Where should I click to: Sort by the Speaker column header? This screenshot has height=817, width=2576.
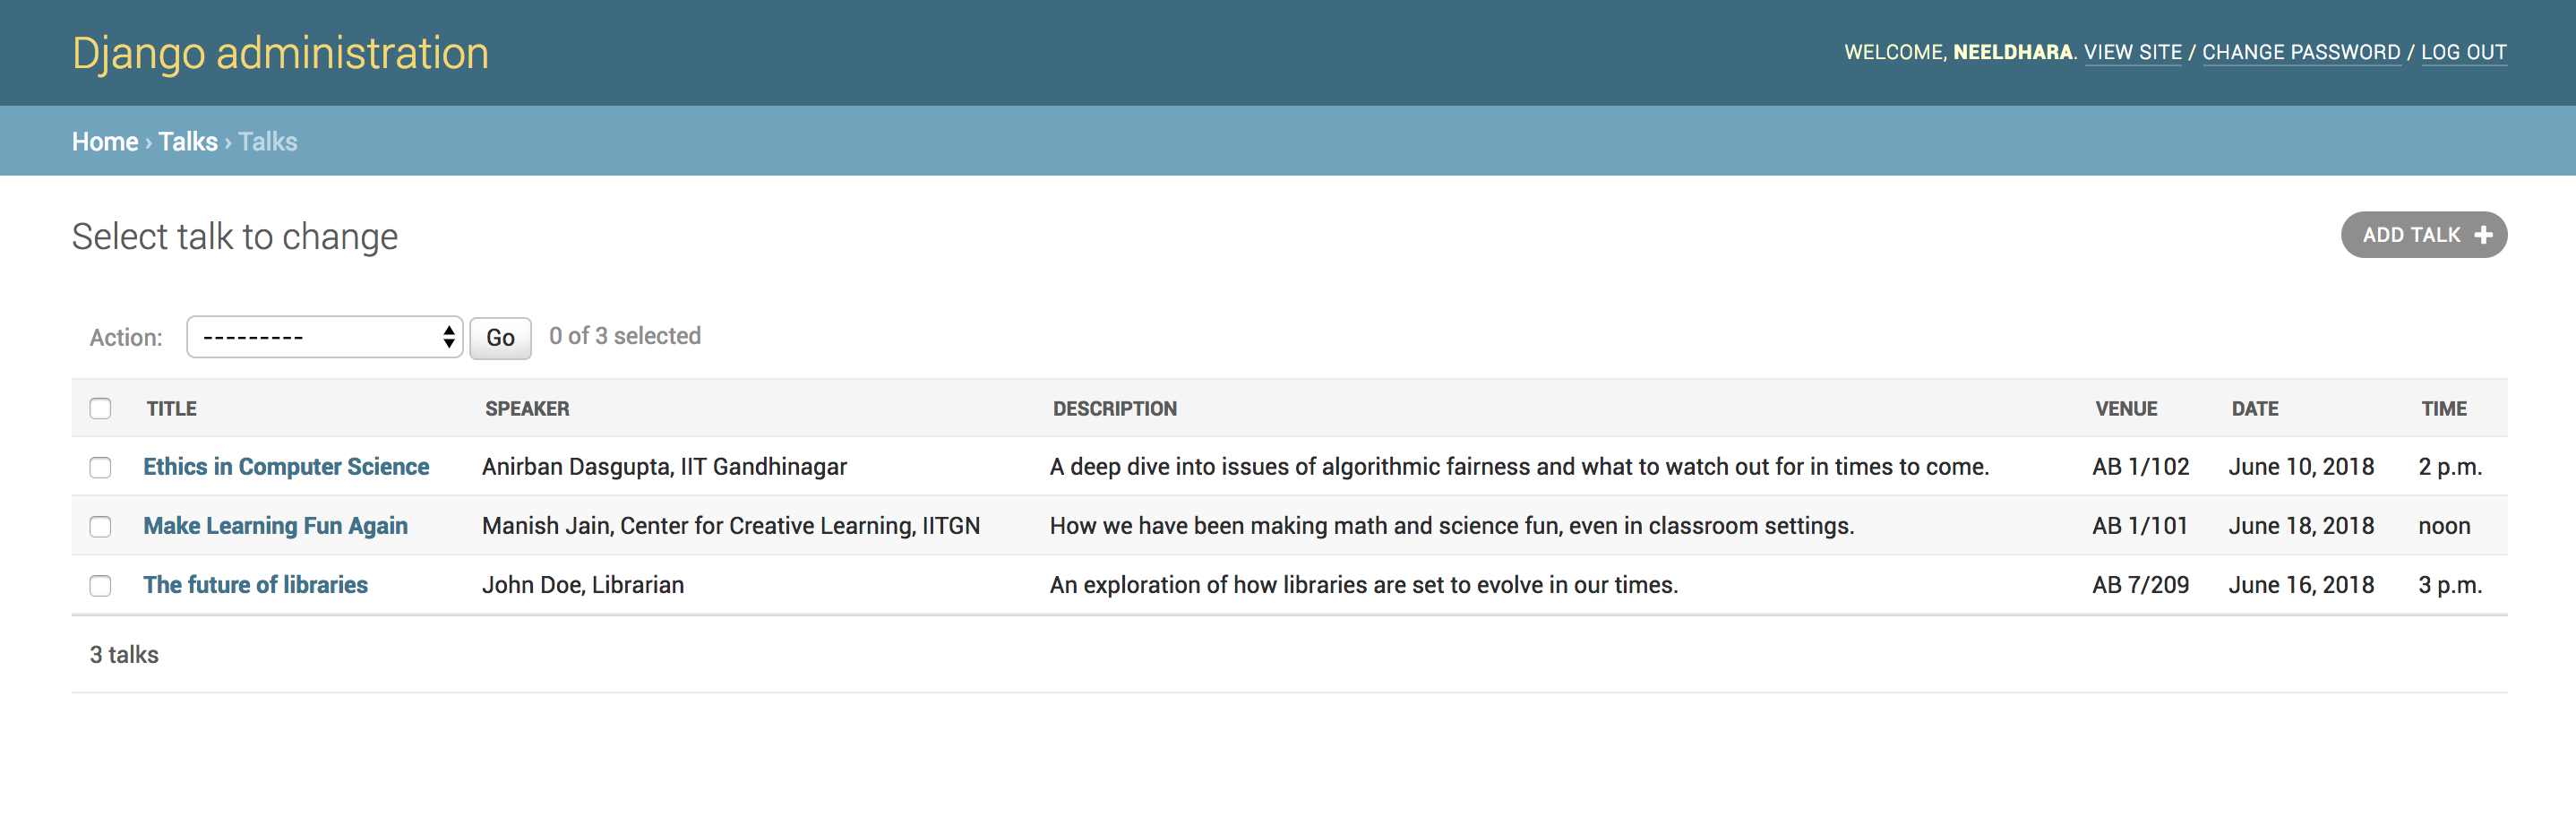527,408
